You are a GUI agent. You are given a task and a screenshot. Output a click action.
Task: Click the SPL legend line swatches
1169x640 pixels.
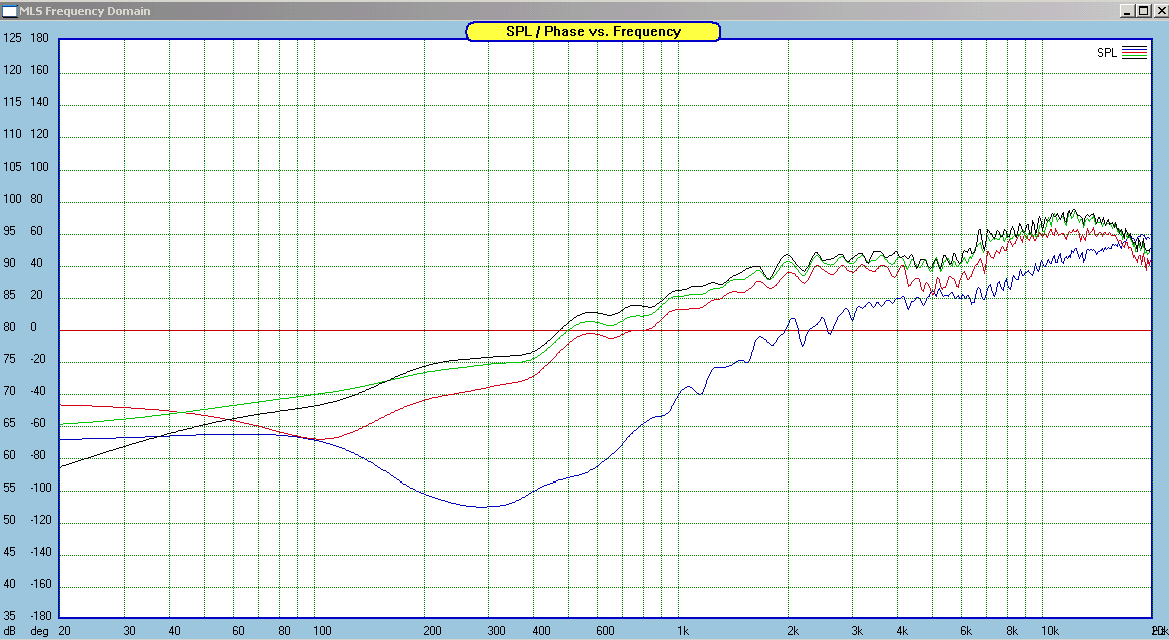1134,52
